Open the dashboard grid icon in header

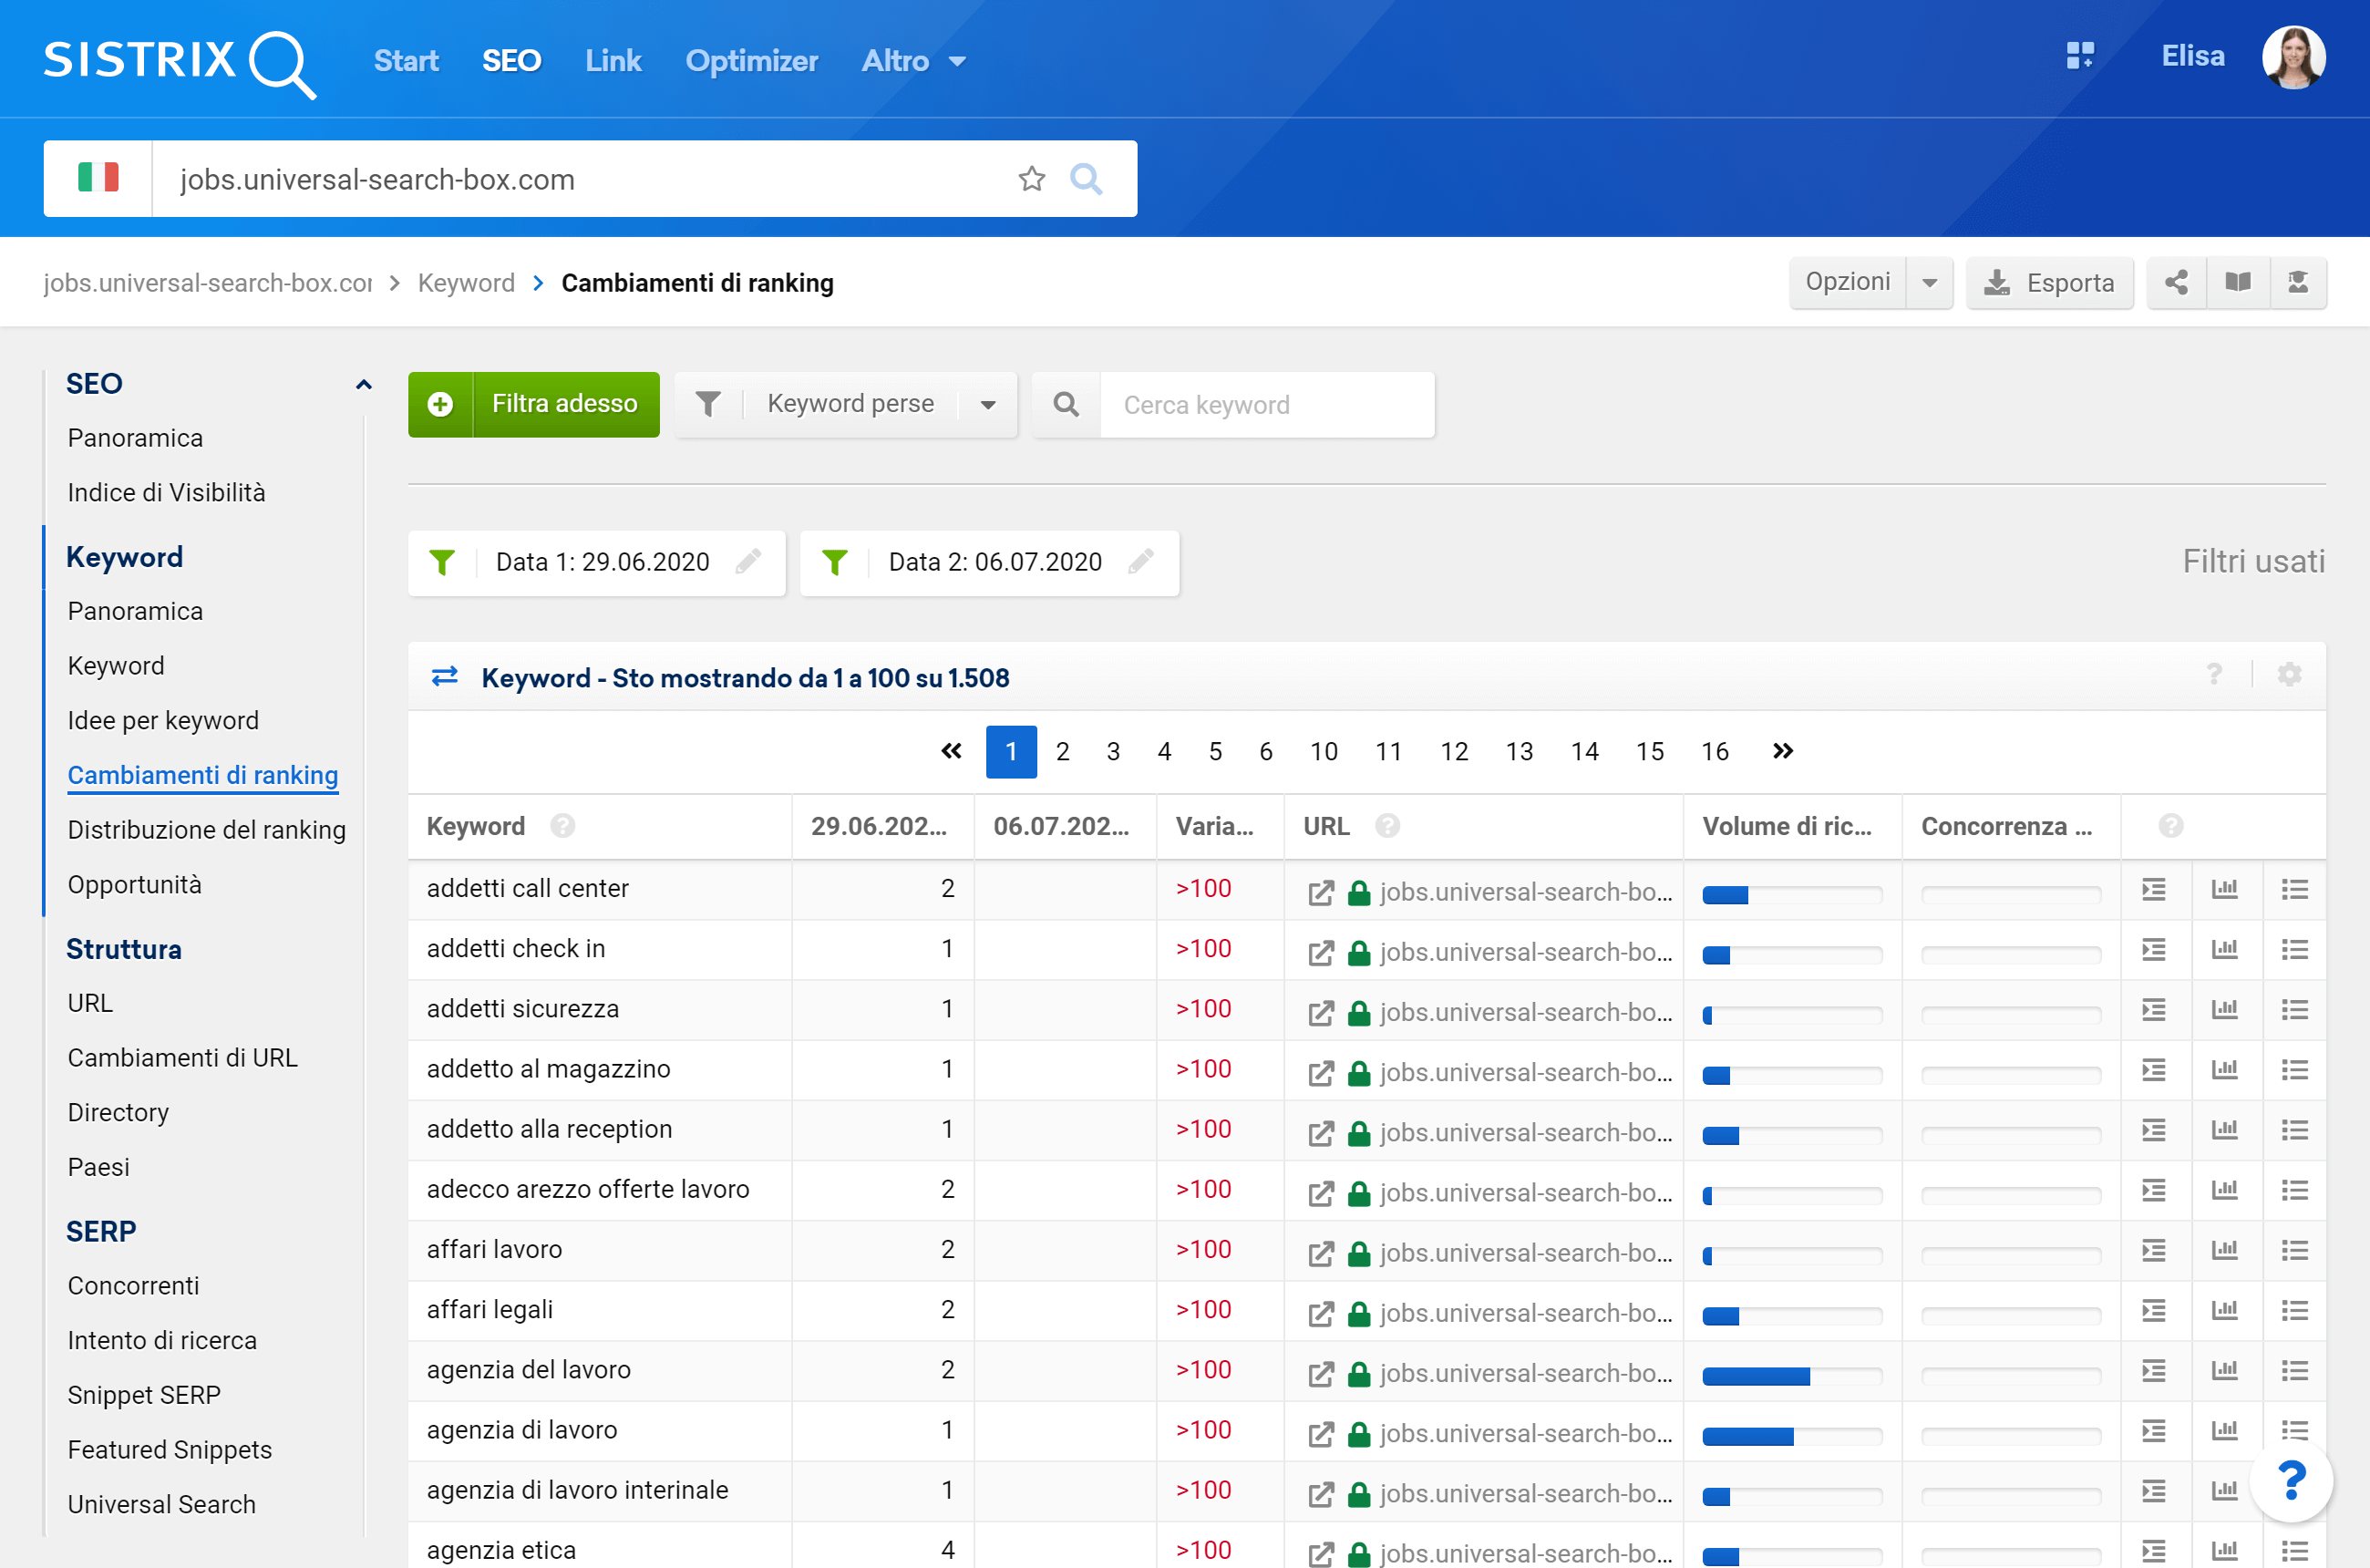coord(2080,56)
